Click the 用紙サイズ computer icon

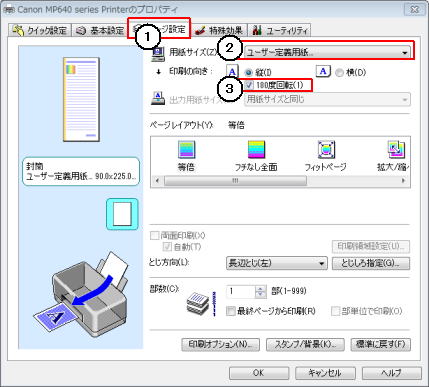(x=158, y=54)
